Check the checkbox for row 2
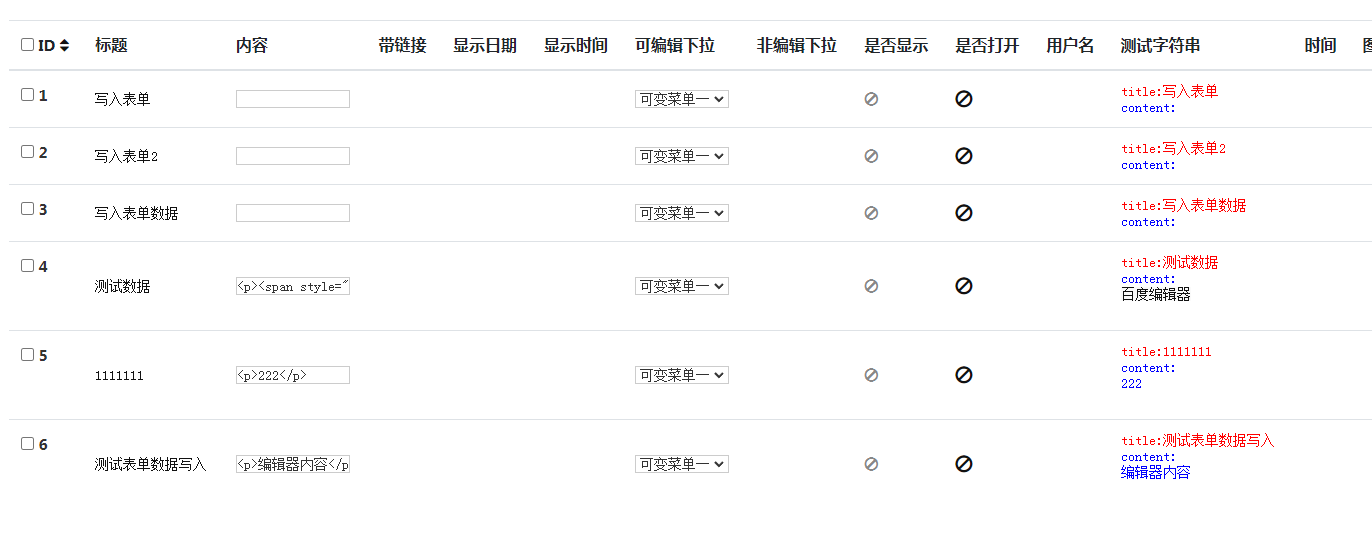This screenshot has width=1372, height=540. click(27, 152)
